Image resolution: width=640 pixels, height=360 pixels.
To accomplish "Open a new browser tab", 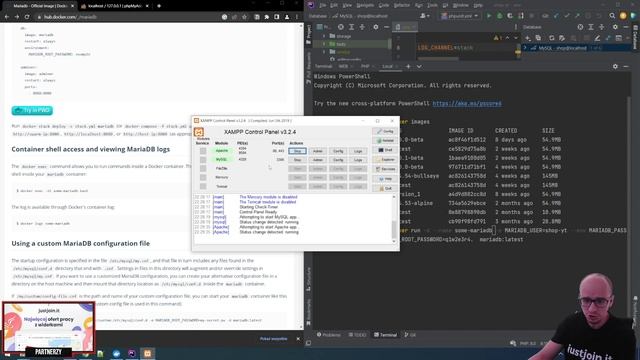I will click(x=159, y=6).
